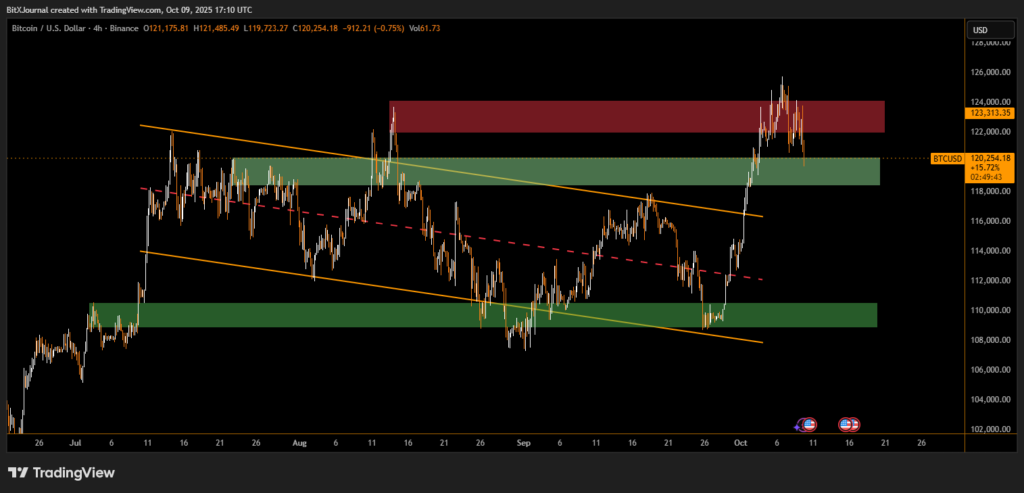This screenshot has height=493, width=1024.
Task: Click the US flag economic event near Oct 11
Action: click(808, 424)
